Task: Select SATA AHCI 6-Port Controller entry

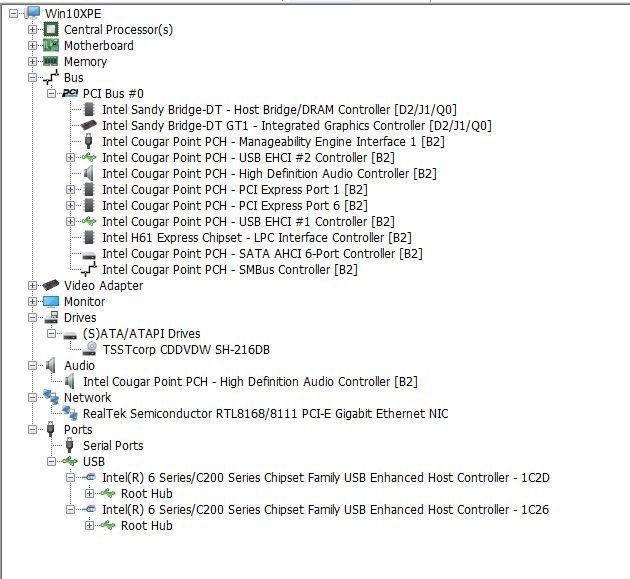Action: [x=262, y=254]
